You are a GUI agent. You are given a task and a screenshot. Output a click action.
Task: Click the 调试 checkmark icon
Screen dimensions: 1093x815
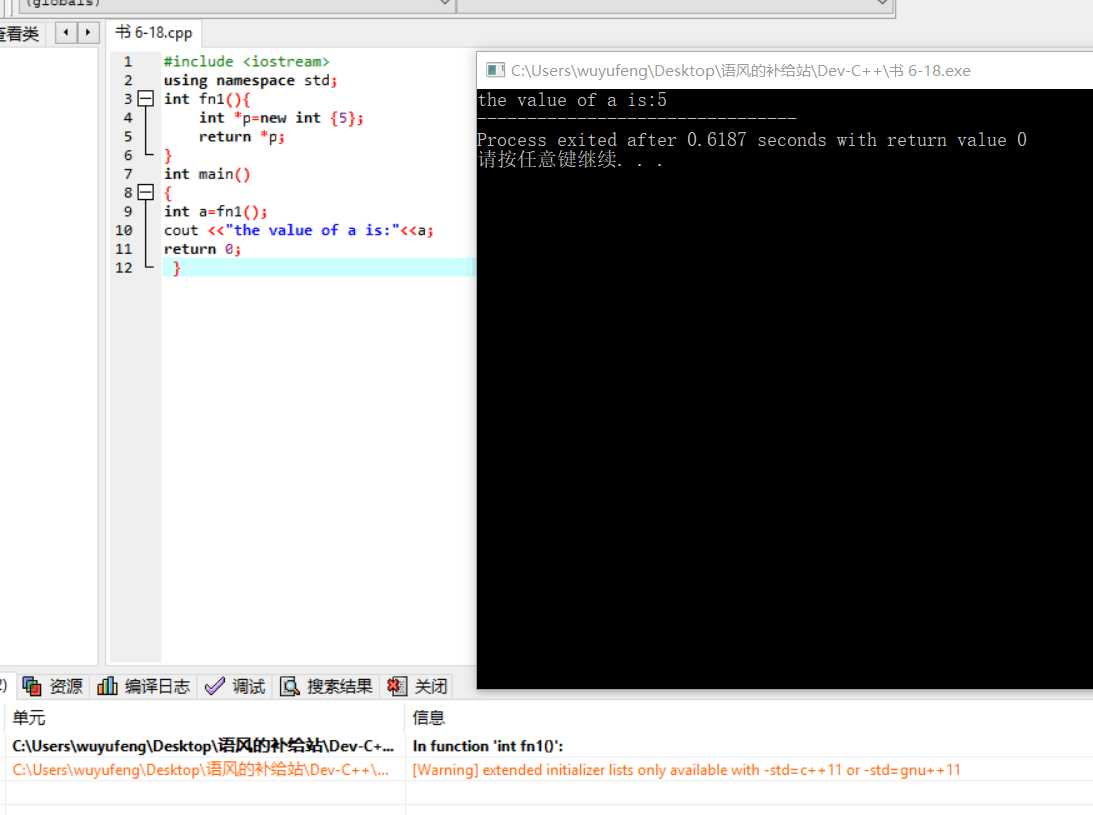pos(215,687)
